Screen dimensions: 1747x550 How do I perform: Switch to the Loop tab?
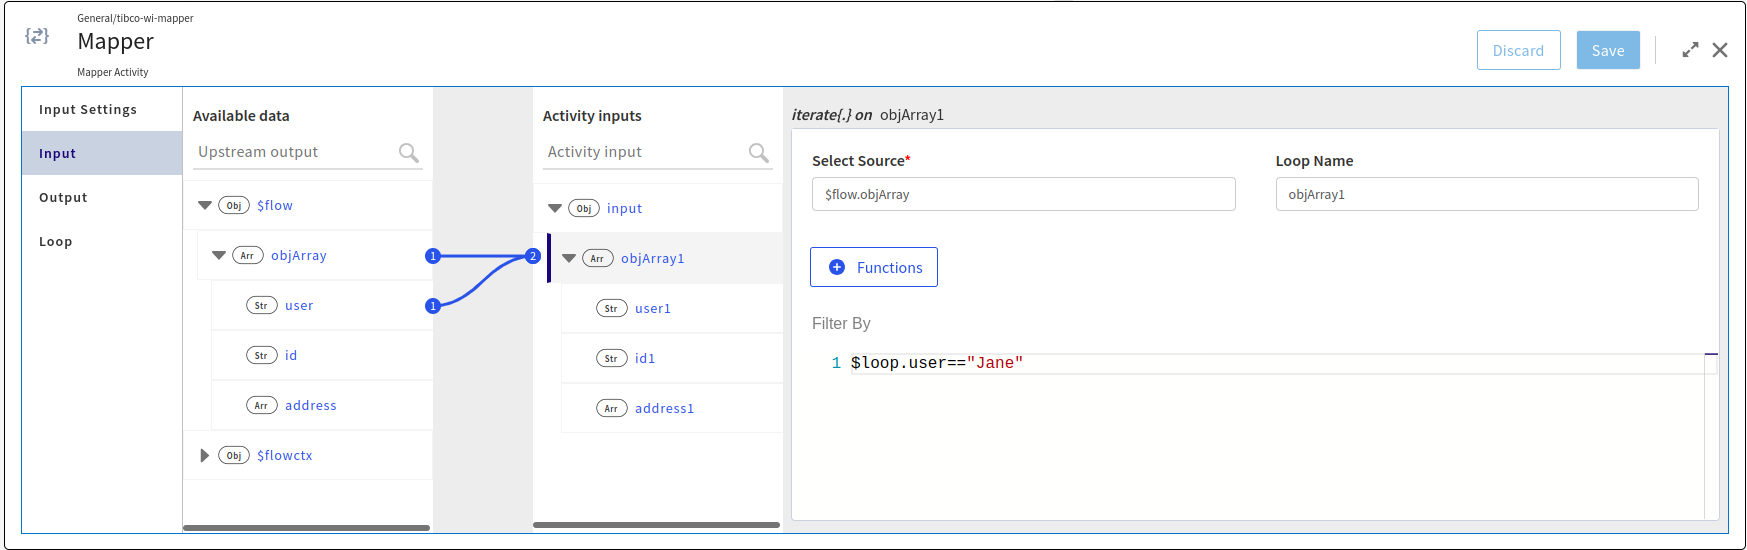click(56, 241)
